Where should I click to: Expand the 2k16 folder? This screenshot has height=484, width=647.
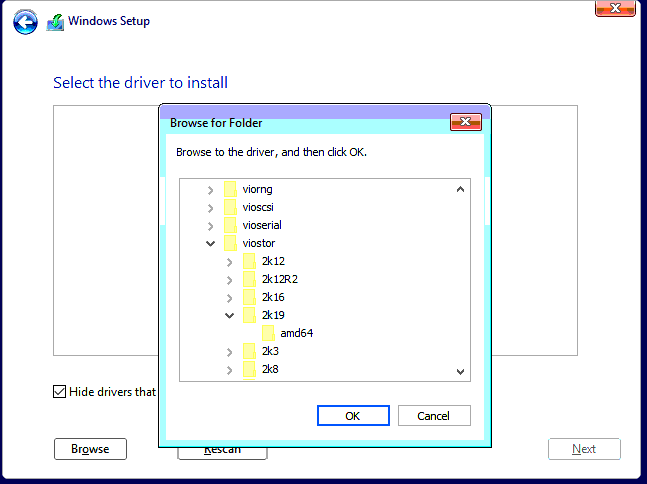[x=229, y=297]
